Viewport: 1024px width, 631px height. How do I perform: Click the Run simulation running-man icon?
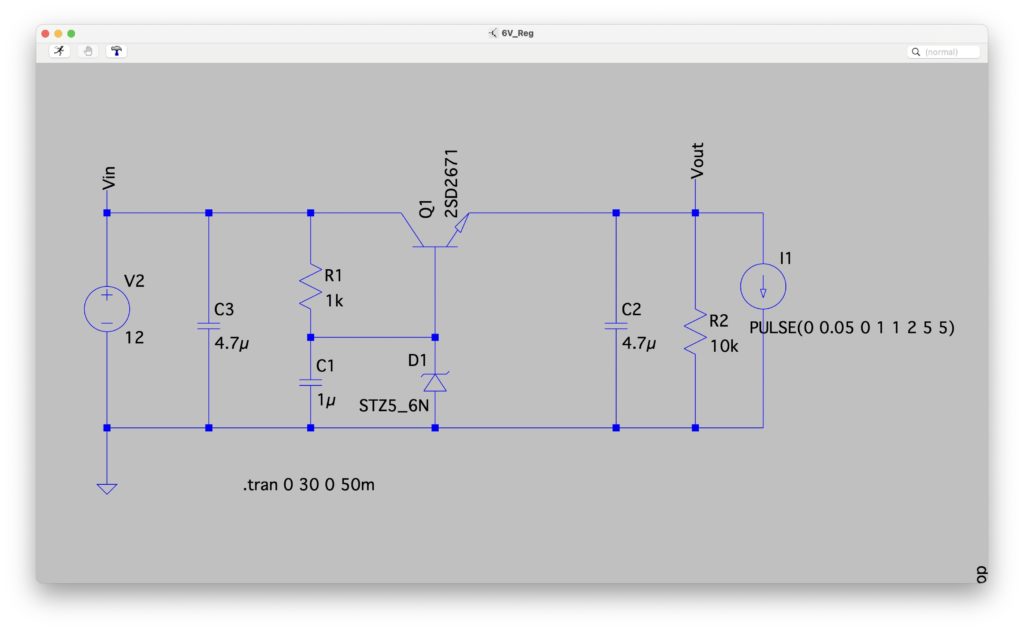[59, 51]
